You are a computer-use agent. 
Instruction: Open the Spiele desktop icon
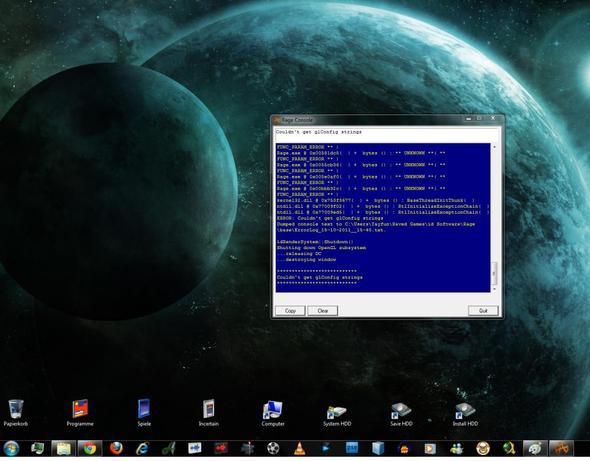pos(144,412)
